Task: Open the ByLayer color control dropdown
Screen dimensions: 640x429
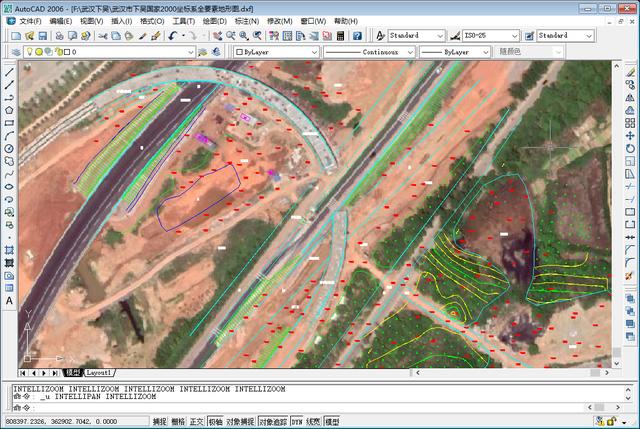Action: point(276,52)
